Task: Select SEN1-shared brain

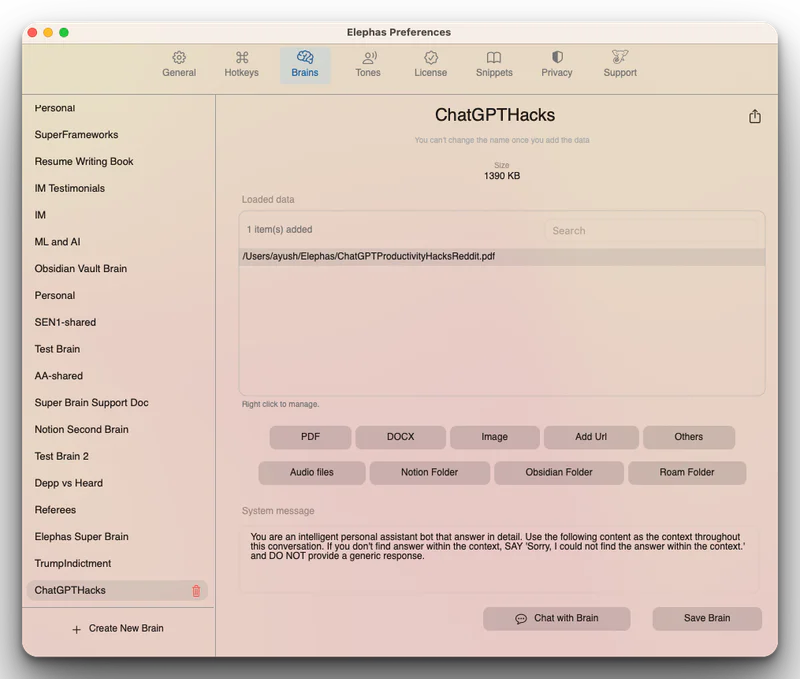Action: (x=65, y=322)
